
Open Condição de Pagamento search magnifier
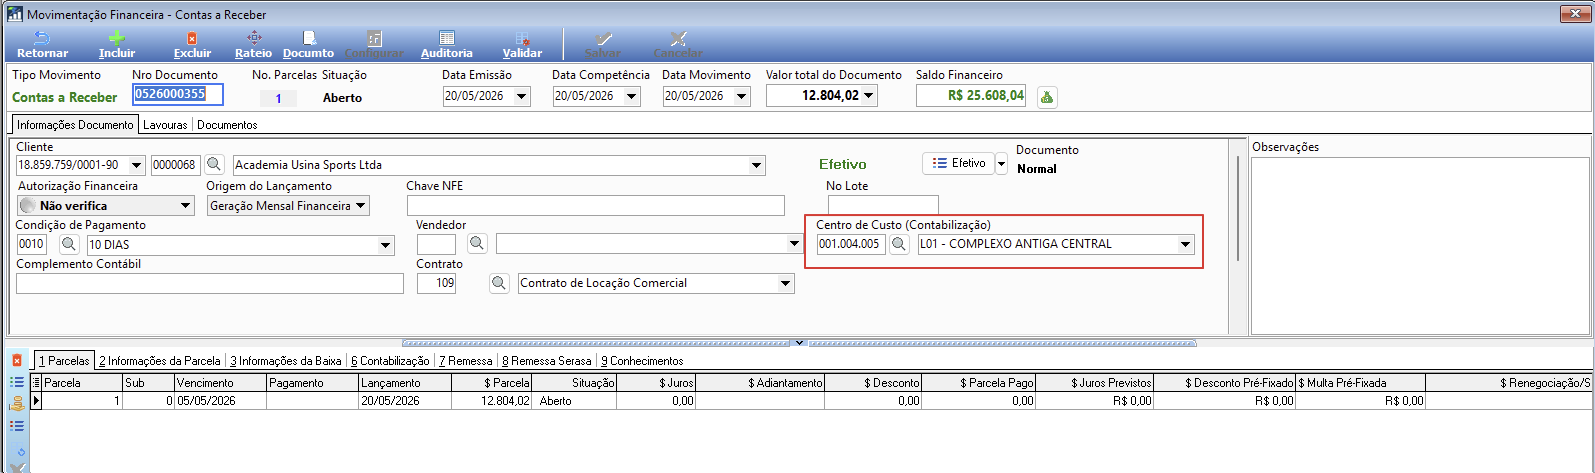coord(69,244)
